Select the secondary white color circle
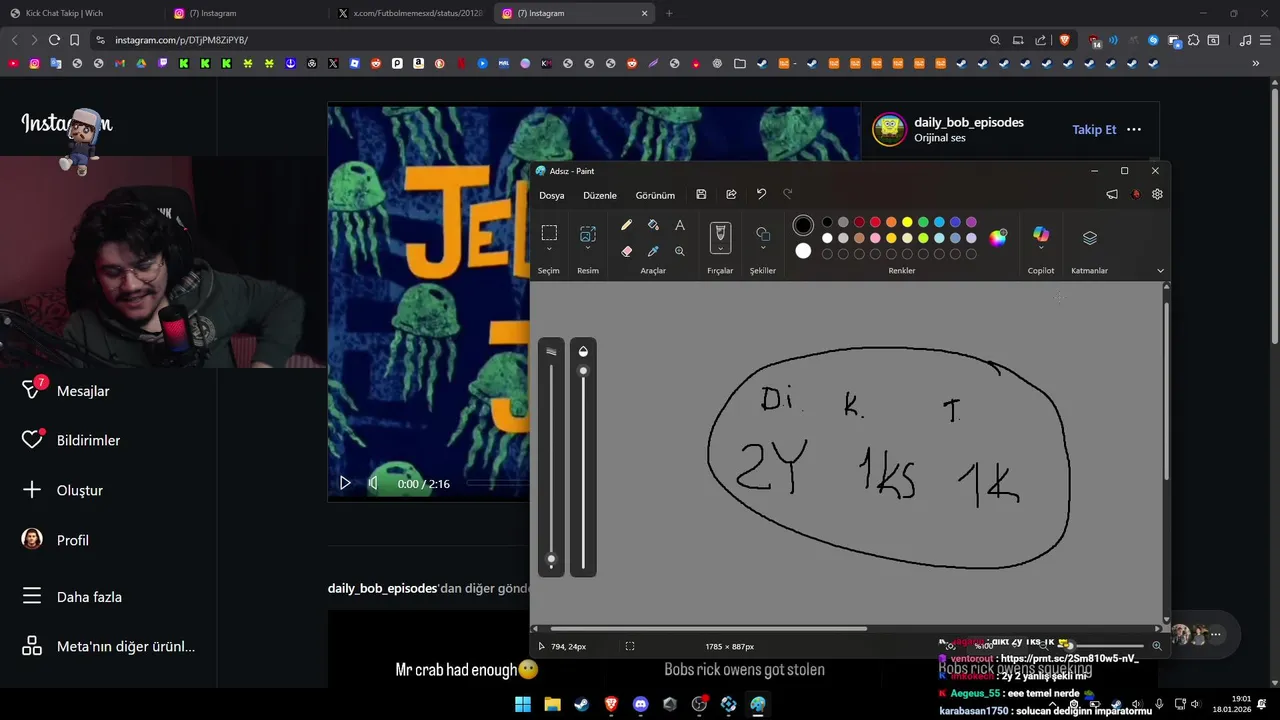The height and width of the screenshot is (720, 1280). pos(803,251)
